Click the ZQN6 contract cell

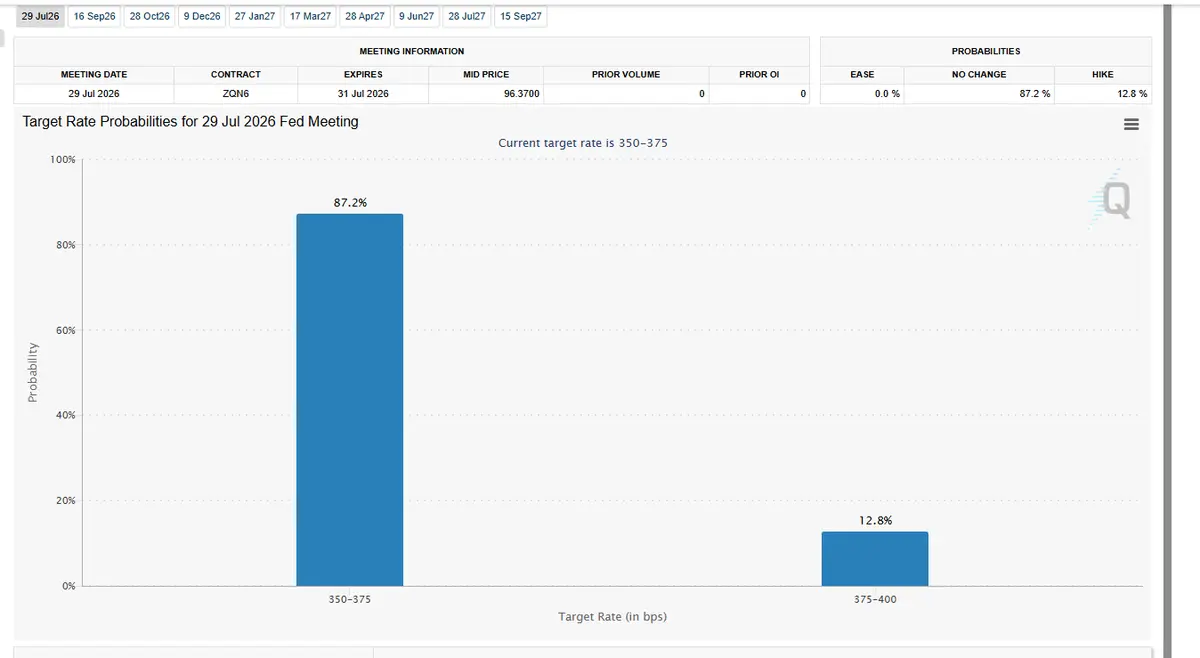pos(236,94)
